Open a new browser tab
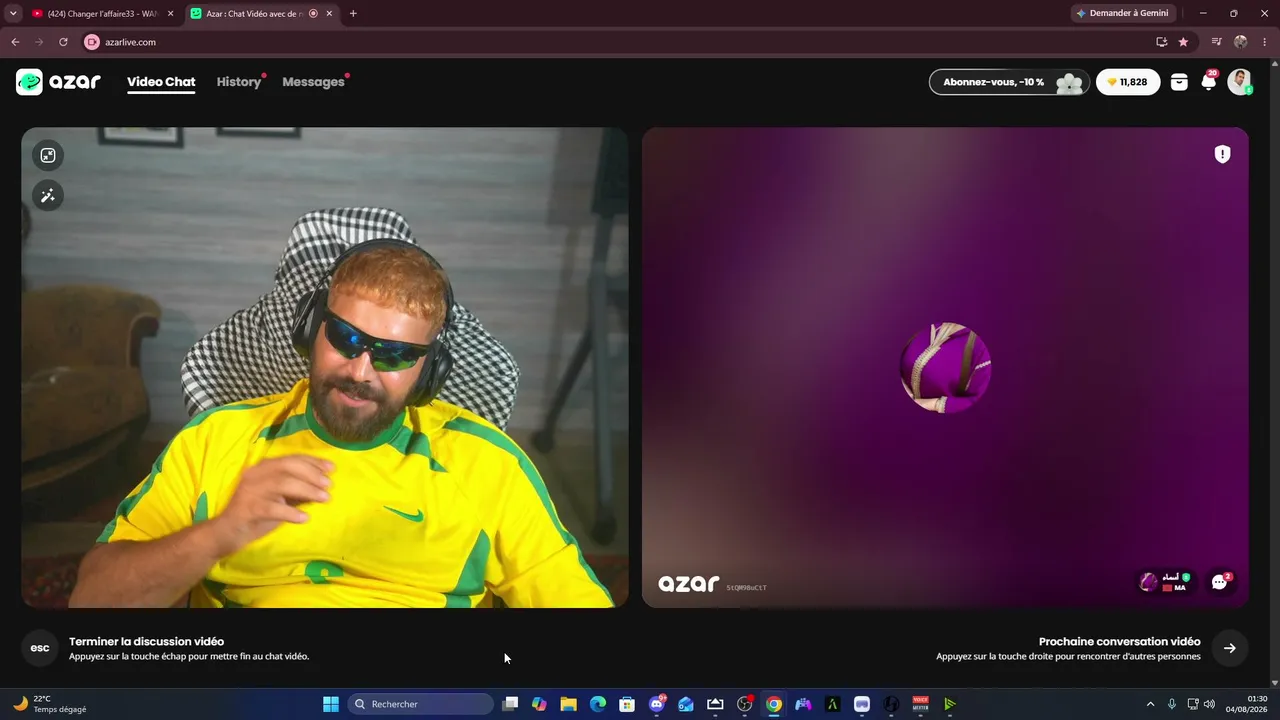Screen dimensions: 1280x720 click(x=353, y=13)
